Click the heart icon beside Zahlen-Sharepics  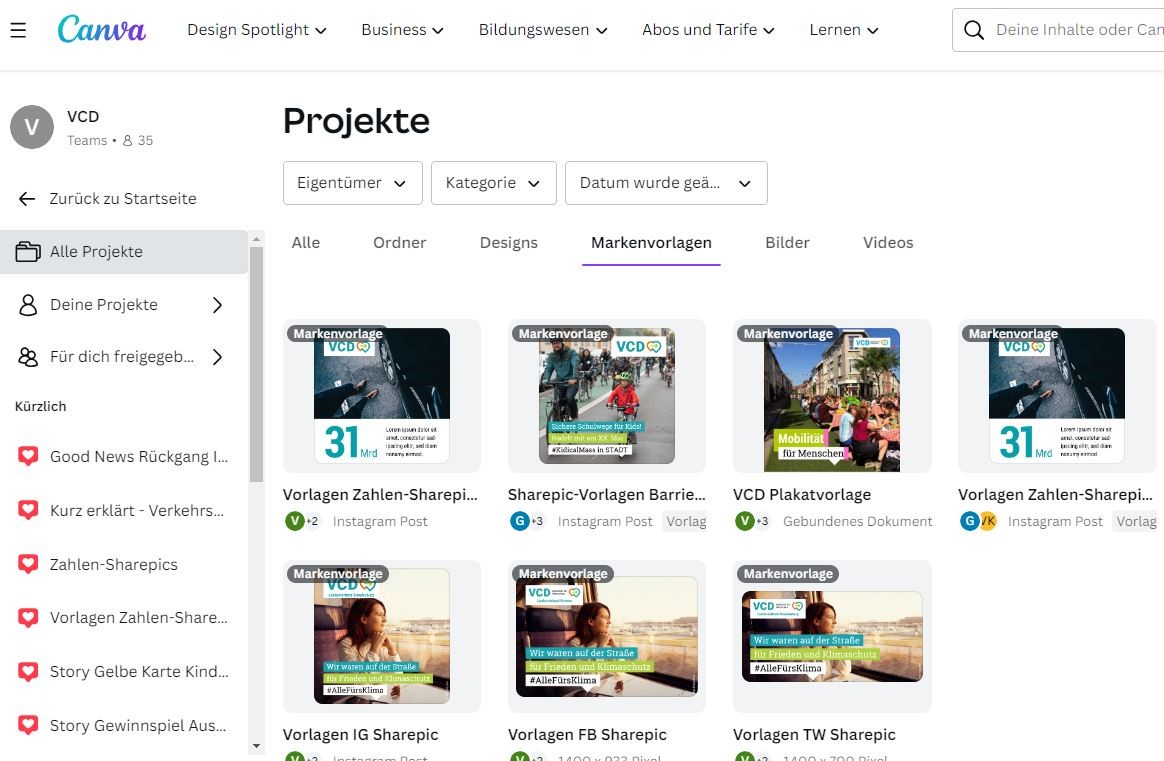(x=29, y=564)
